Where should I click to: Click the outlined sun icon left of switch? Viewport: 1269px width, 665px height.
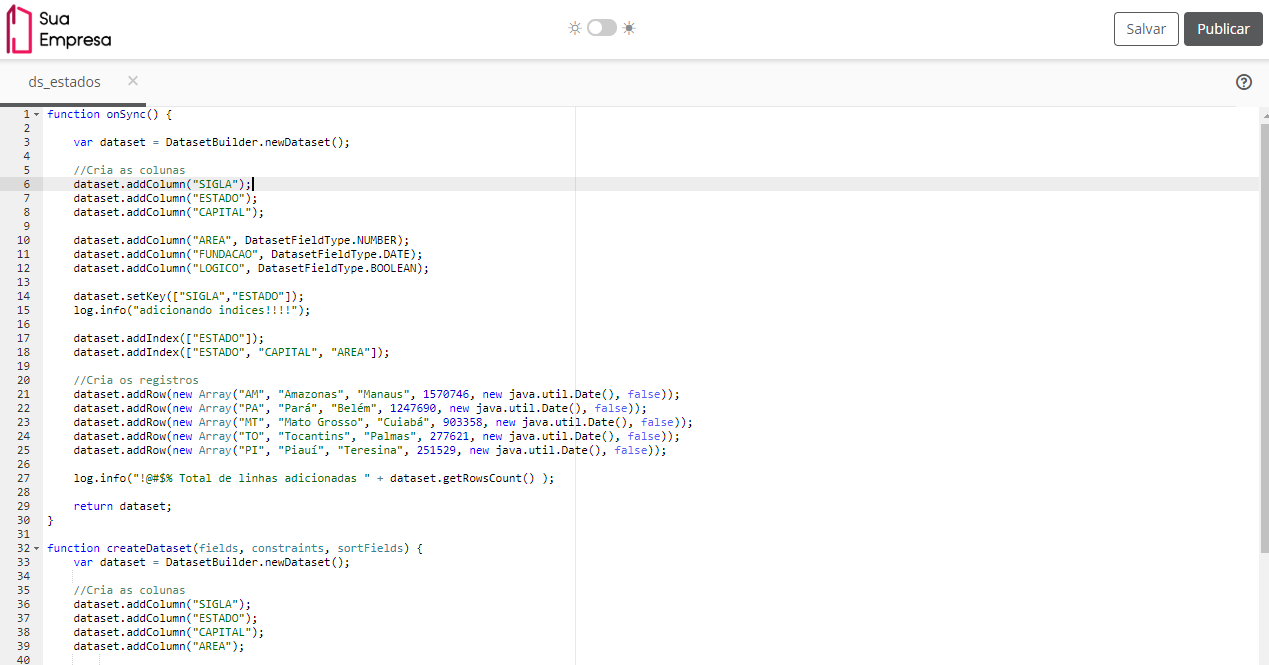click(575, 28)
